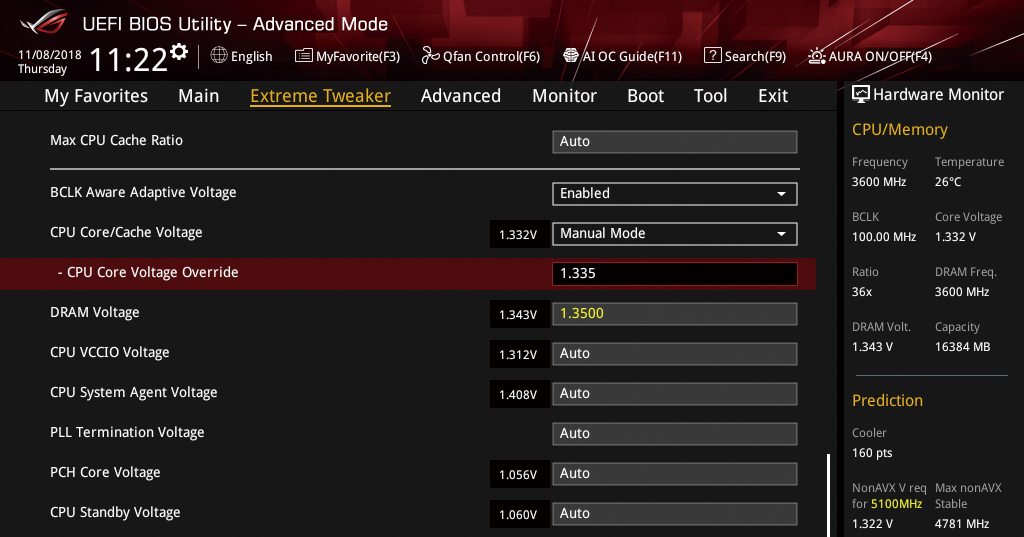
Task: Select CPU Core Voltage Override row label
Action: [x=148, y=272]
